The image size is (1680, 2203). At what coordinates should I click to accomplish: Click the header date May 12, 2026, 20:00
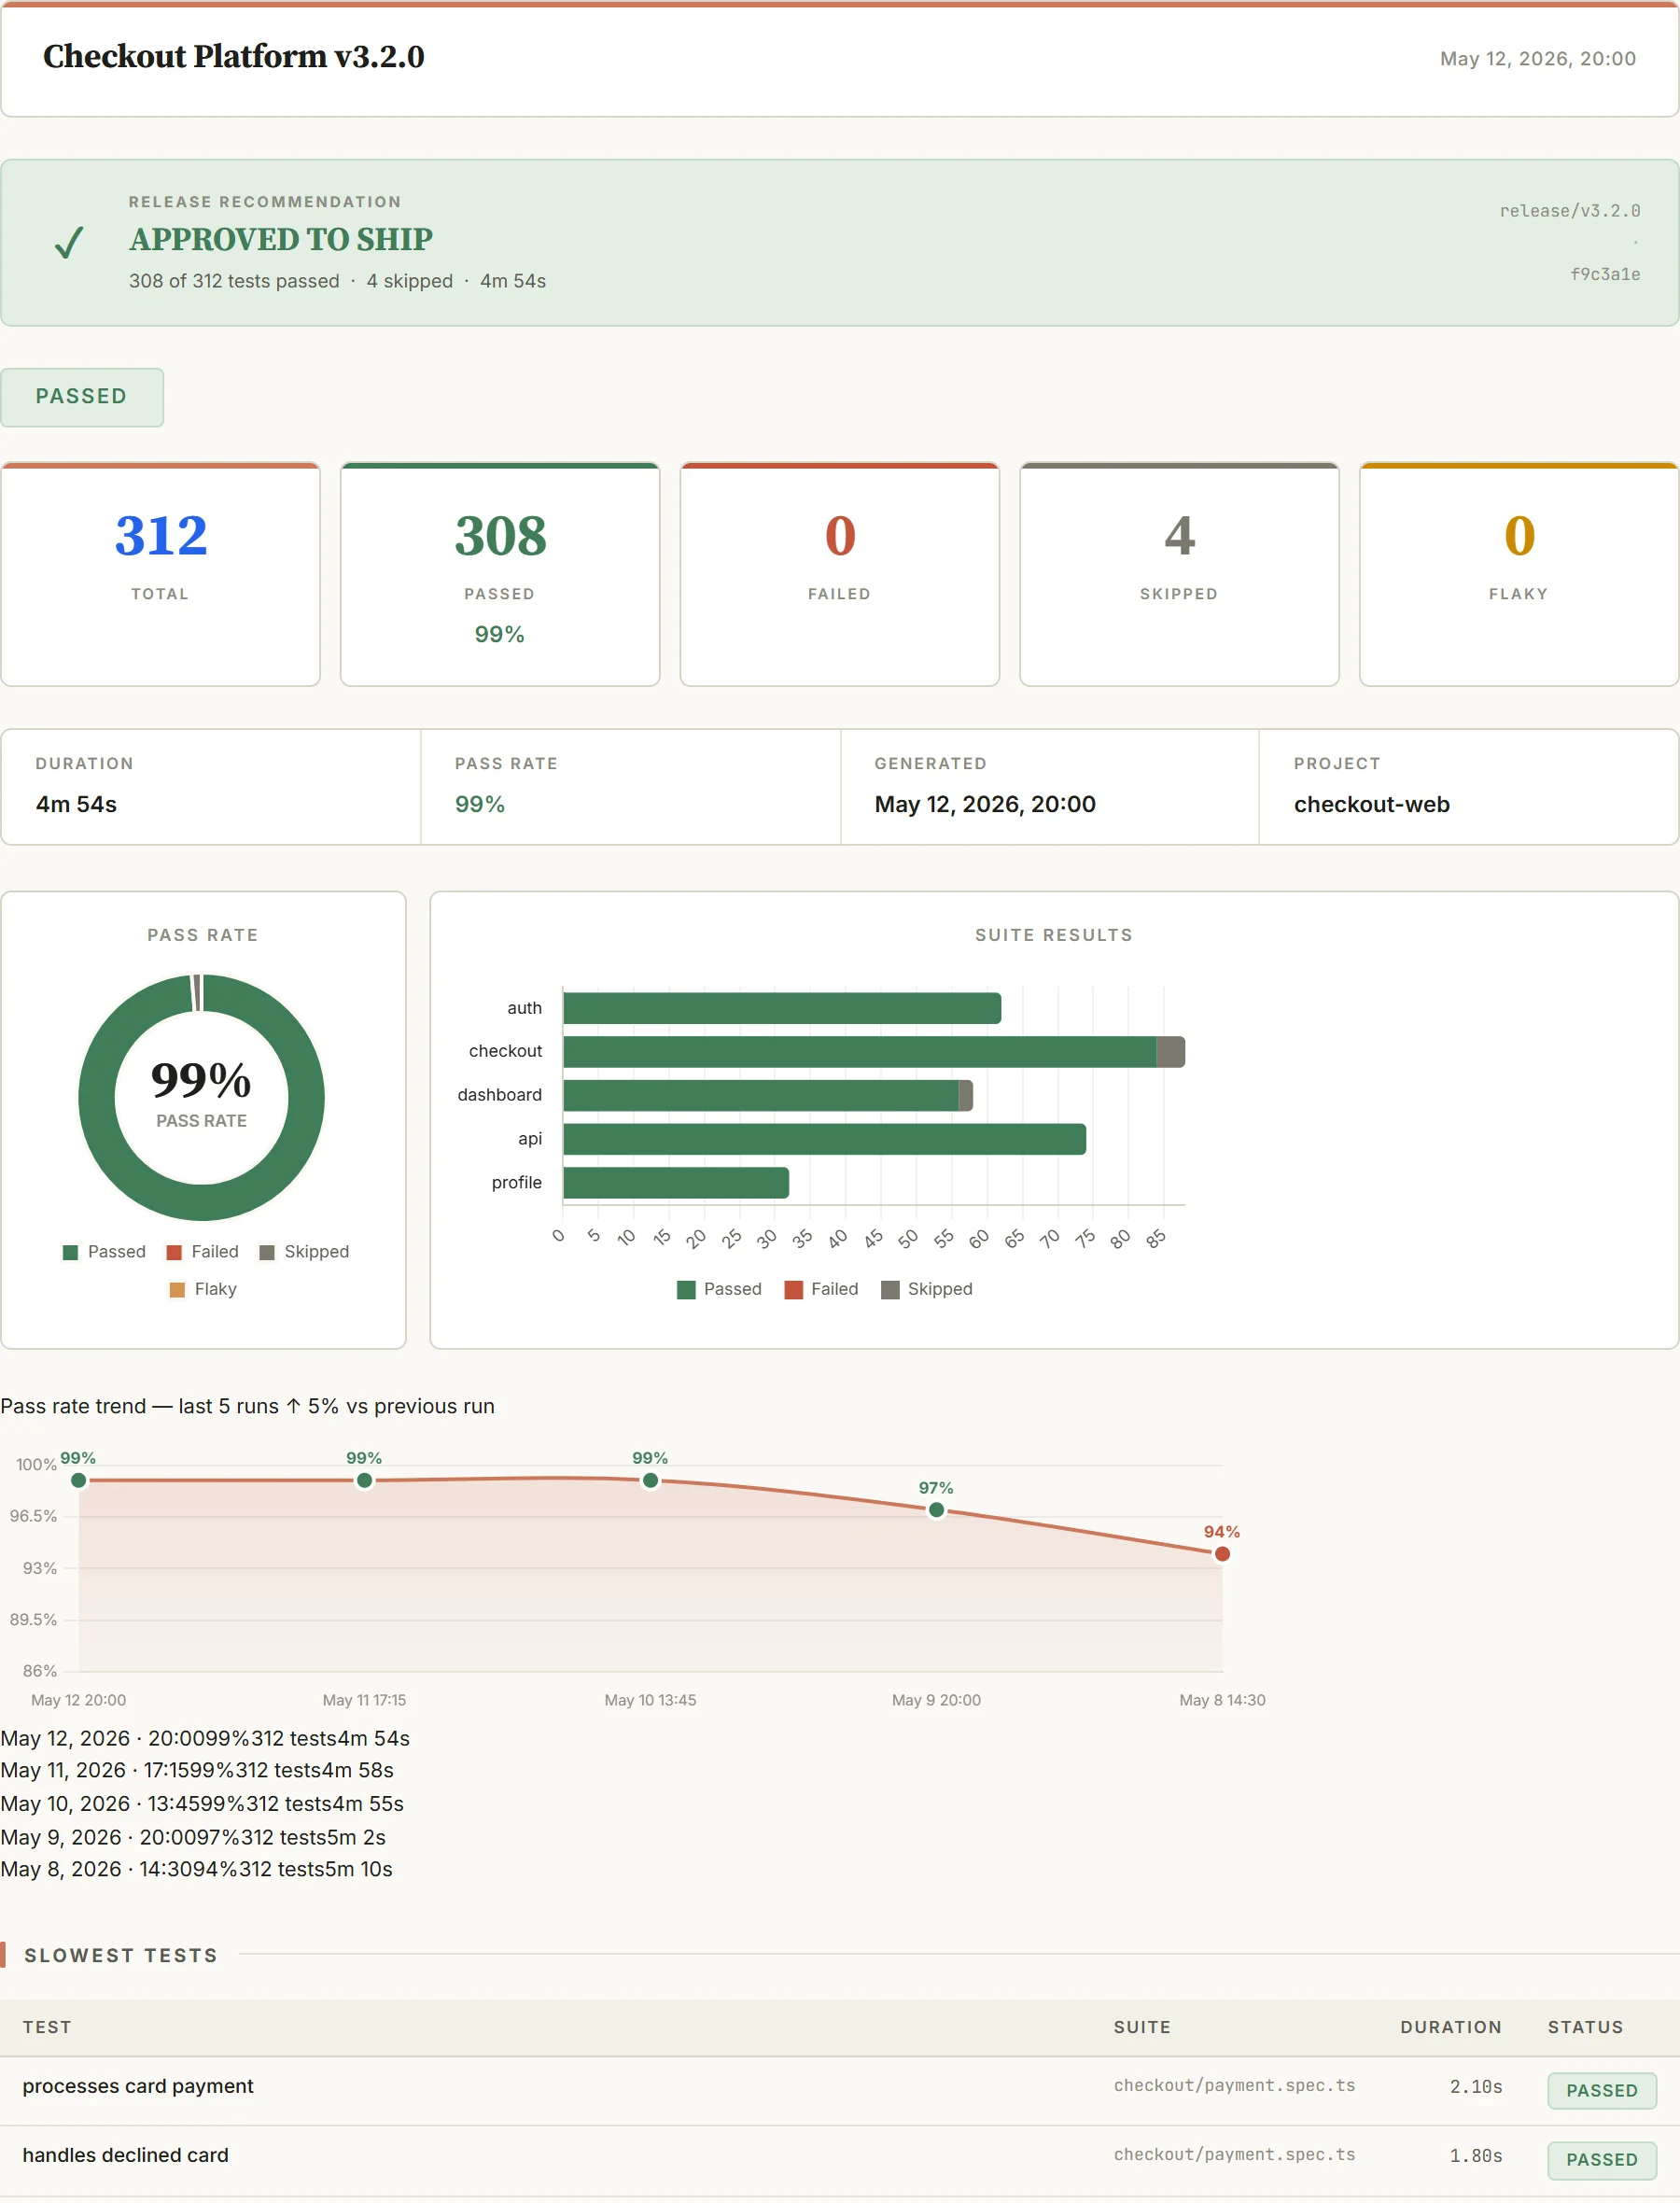tap(1537, 59)
